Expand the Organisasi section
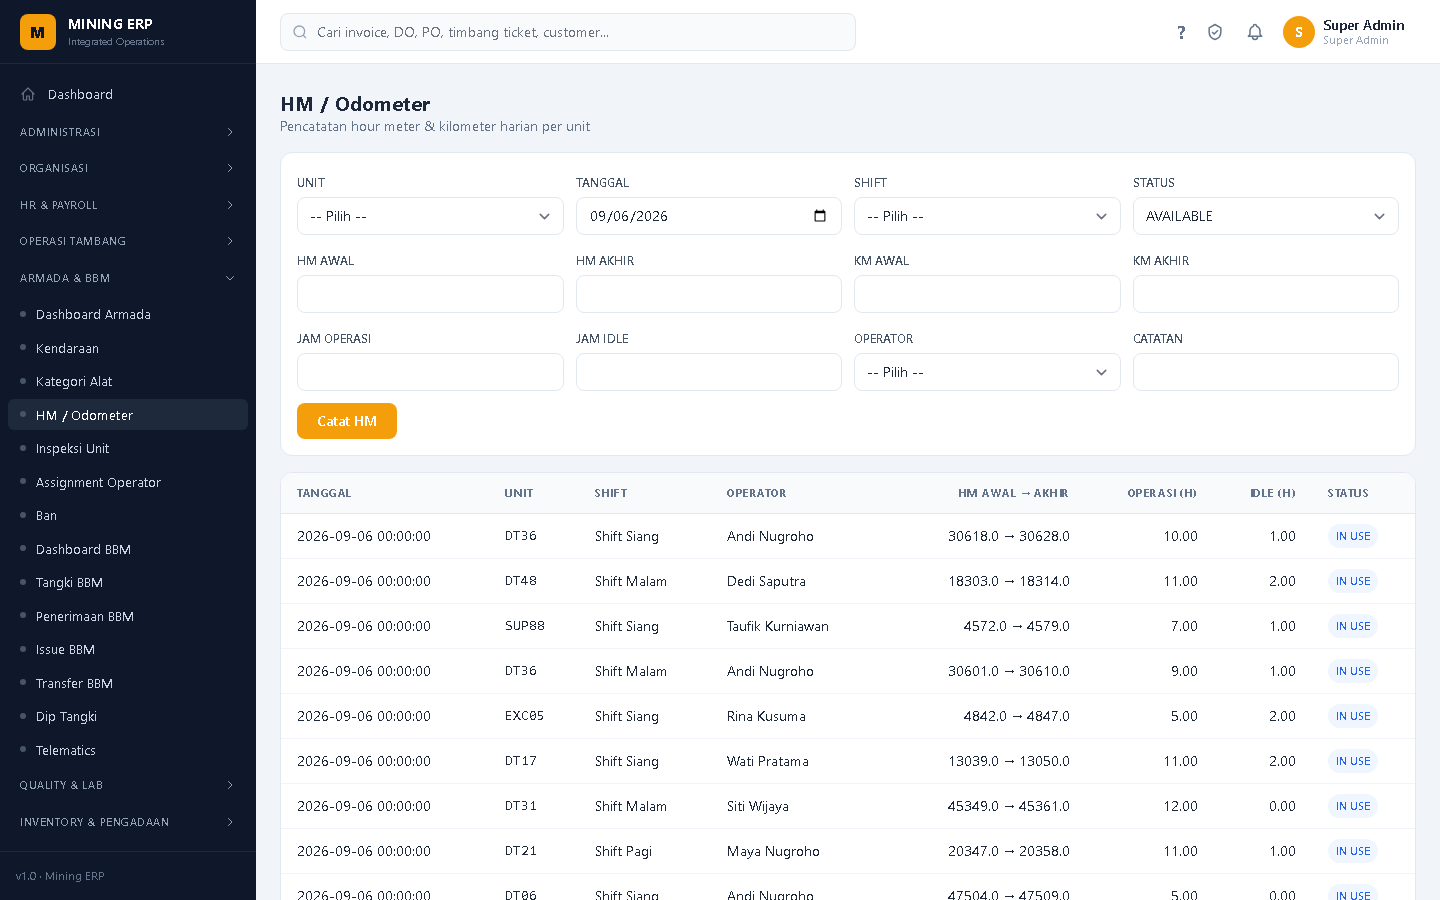 pos(128,168)
